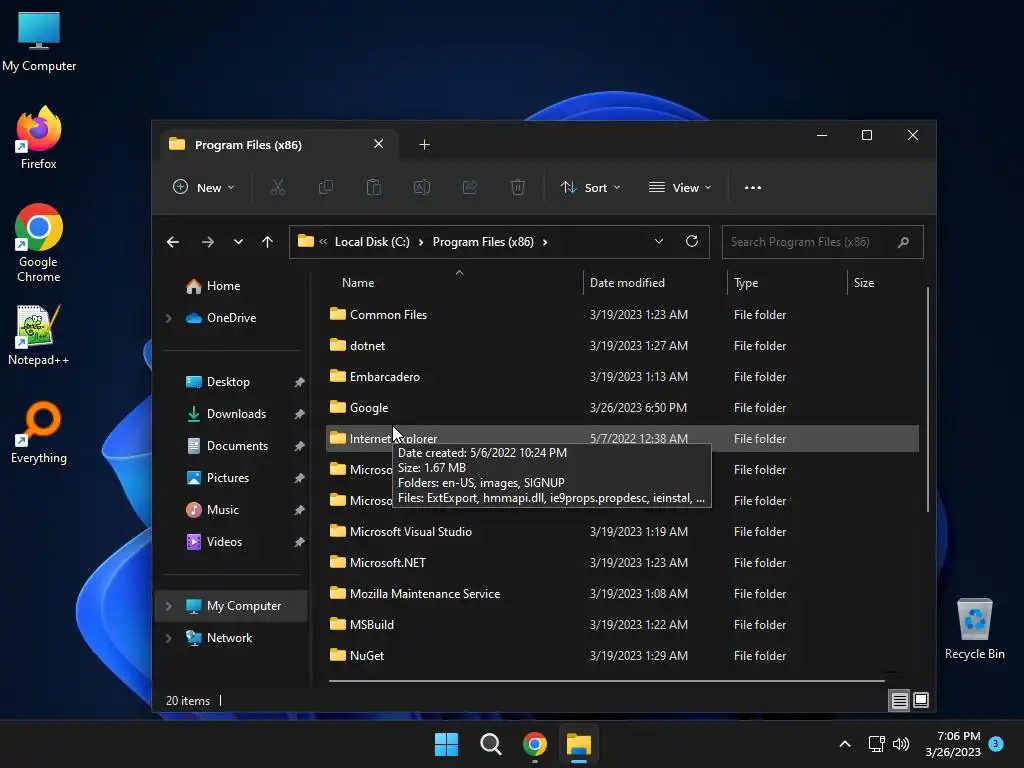
Task: Open recent locations dropdown chevron
Action: pyautogui.click(x=238, y=242)
